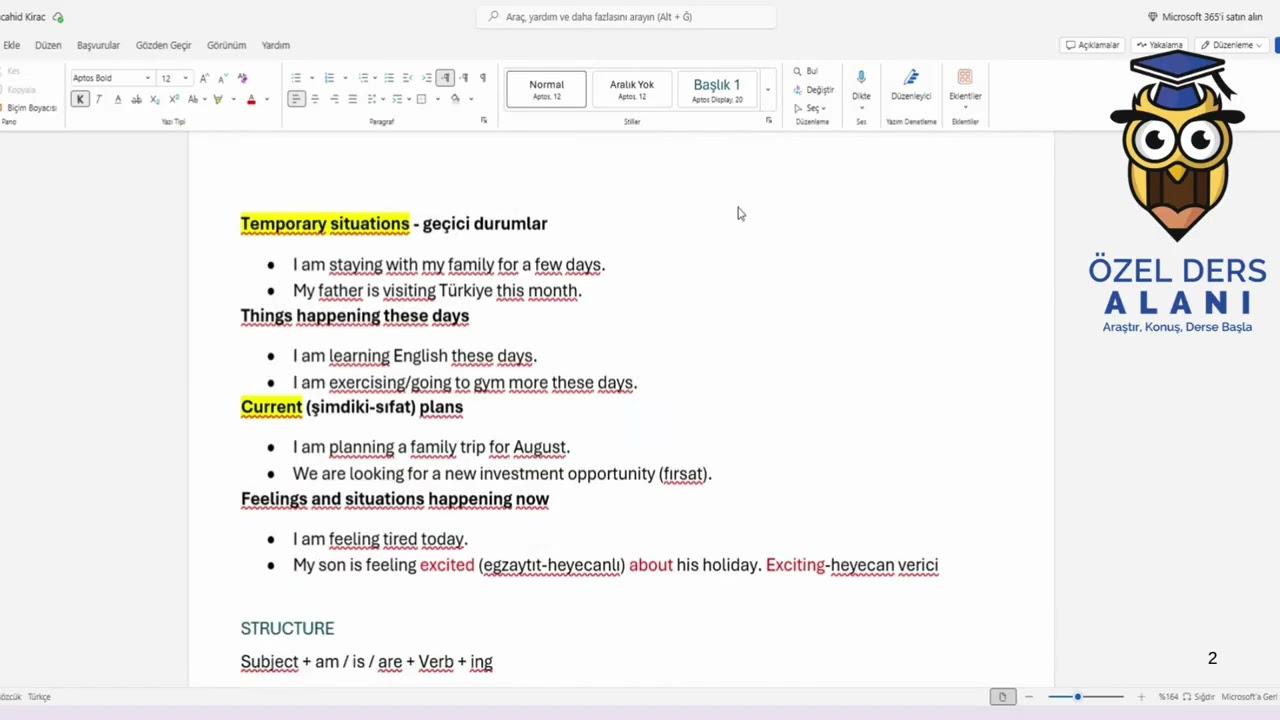Toggle subscript formatting

click(155, 99)
